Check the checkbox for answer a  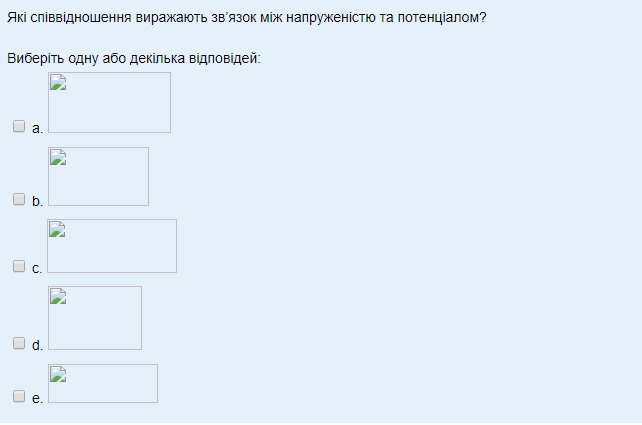[19, 126]
